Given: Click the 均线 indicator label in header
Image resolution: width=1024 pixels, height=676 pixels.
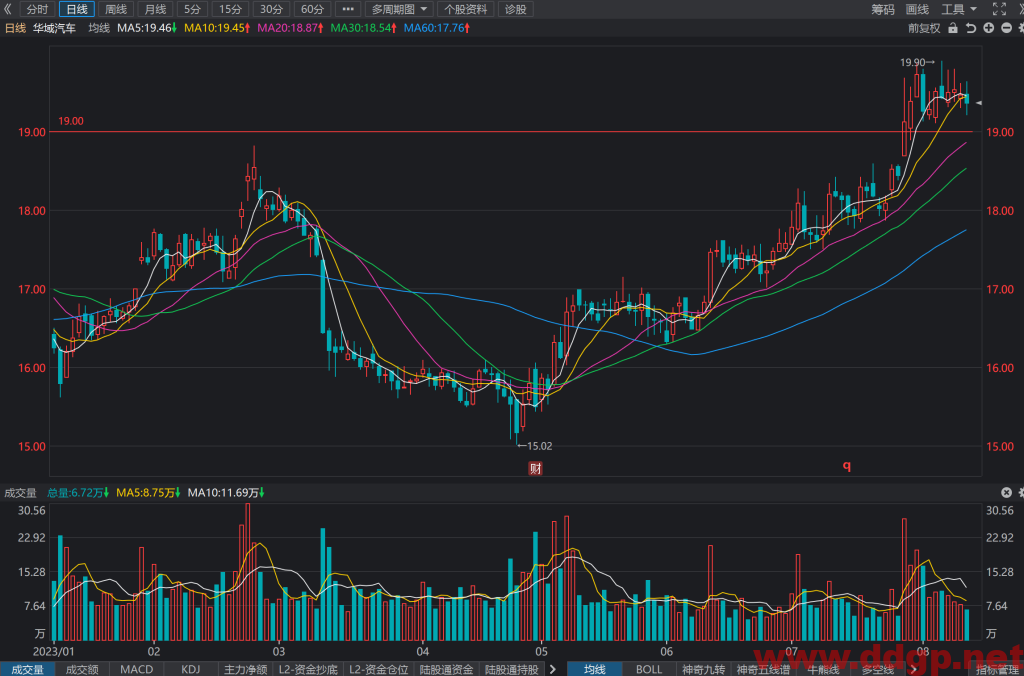Looking at the screenshot, I should click(99, 28).
